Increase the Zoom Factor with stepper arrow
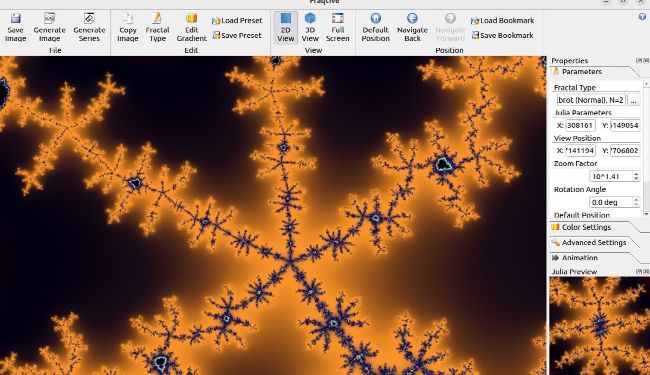 click(636, 174)
